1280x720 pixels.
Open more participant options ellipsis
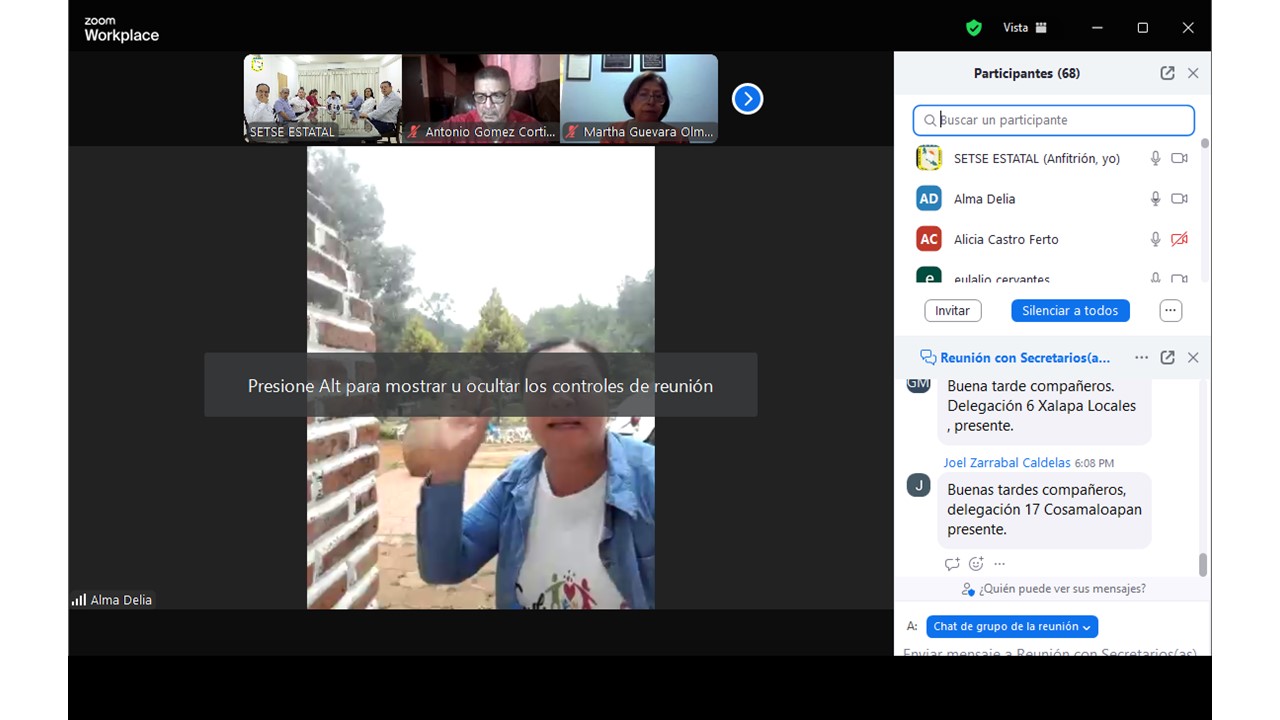coord(1170,311)
